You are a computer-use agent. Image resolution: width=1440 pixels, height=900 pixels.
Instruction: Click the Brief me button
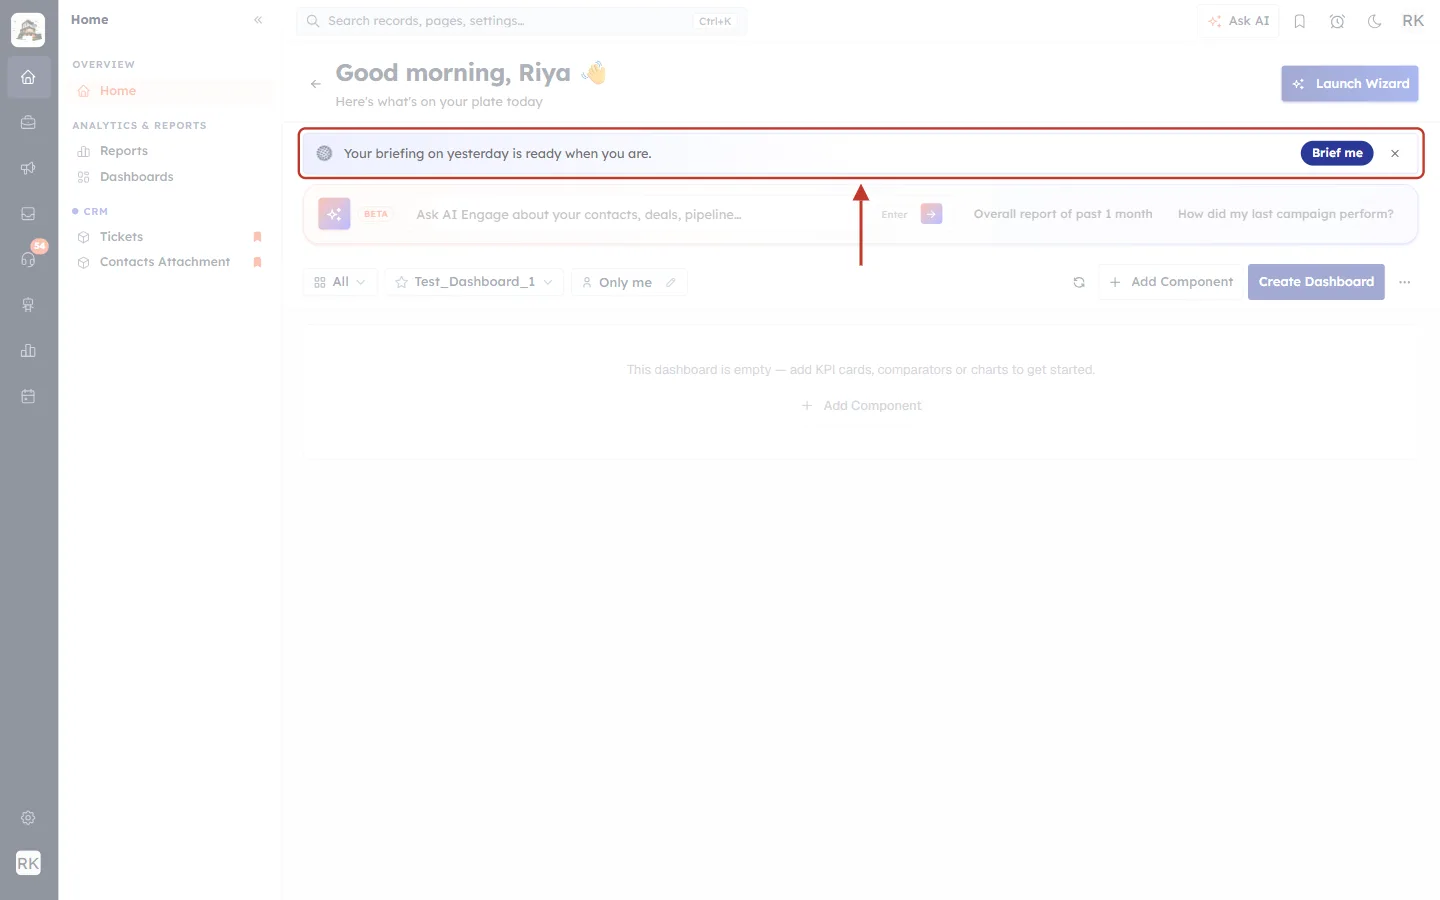[1337, 153]
